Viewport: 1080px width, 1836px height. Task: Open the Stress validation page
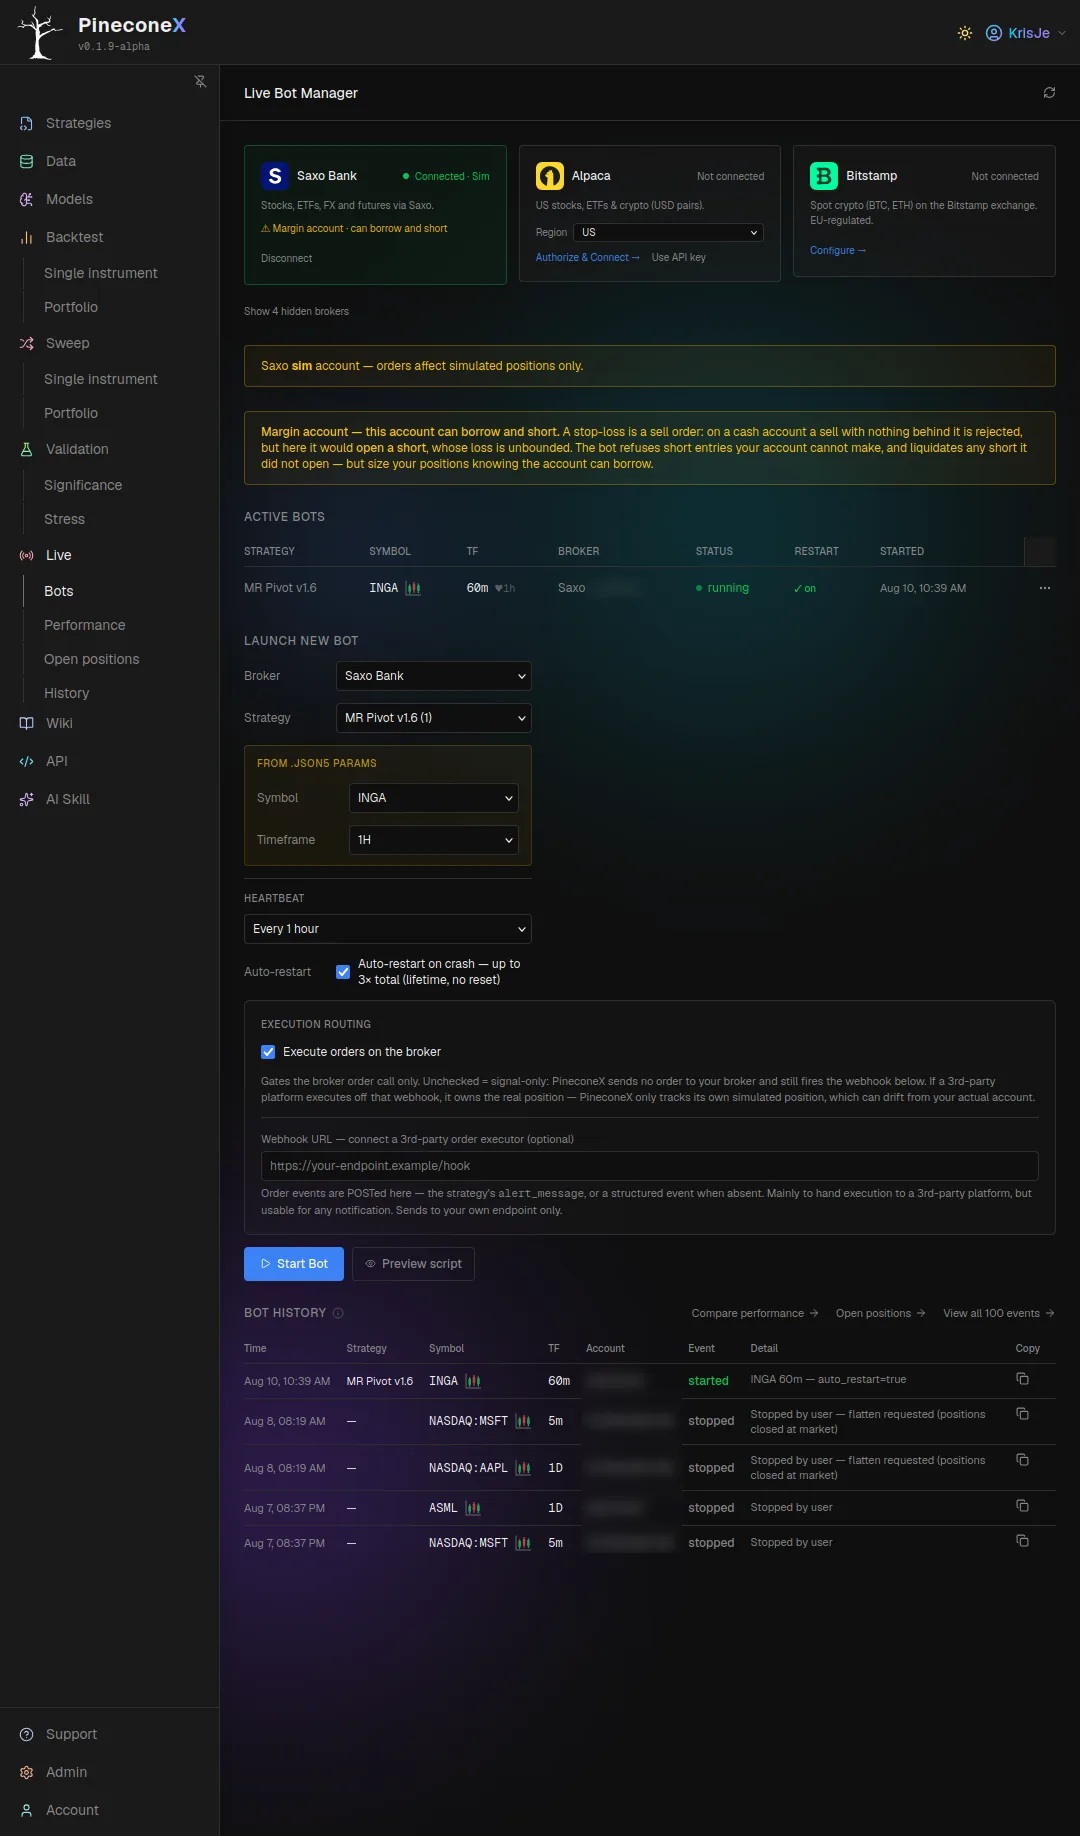(64, 519)
